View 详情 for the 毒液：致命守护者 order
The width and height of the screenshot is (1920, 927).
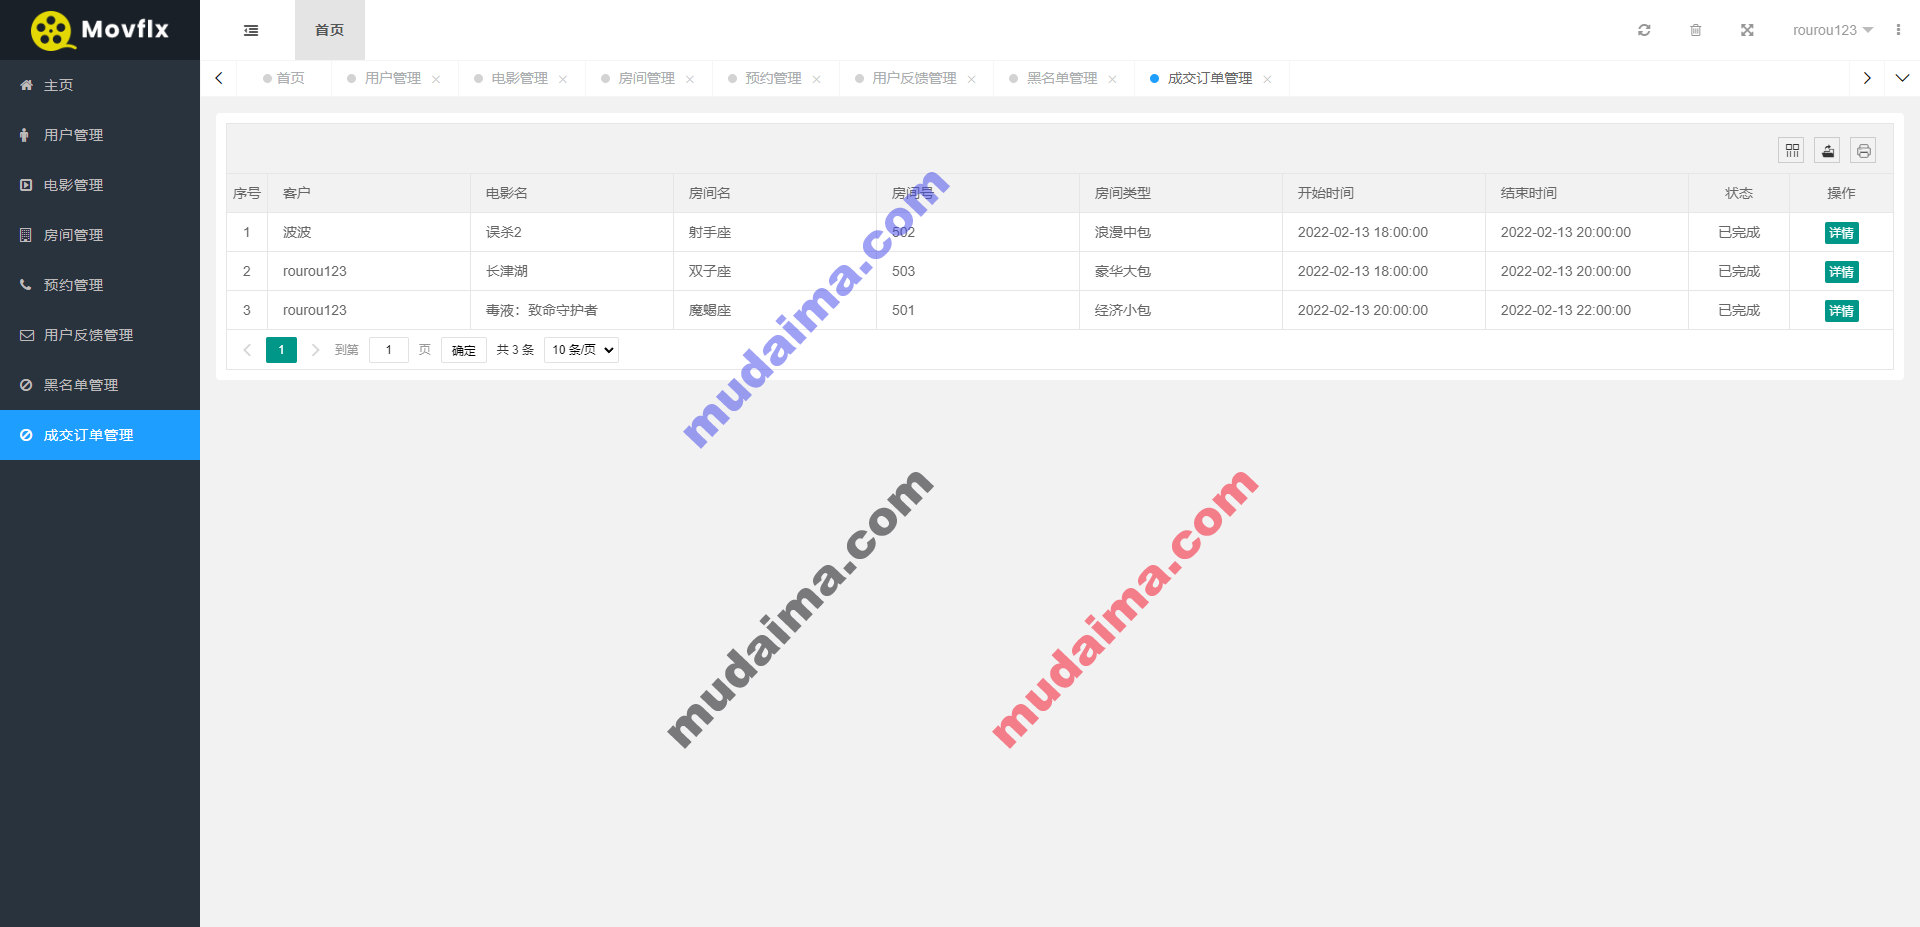click(1841, 311)
